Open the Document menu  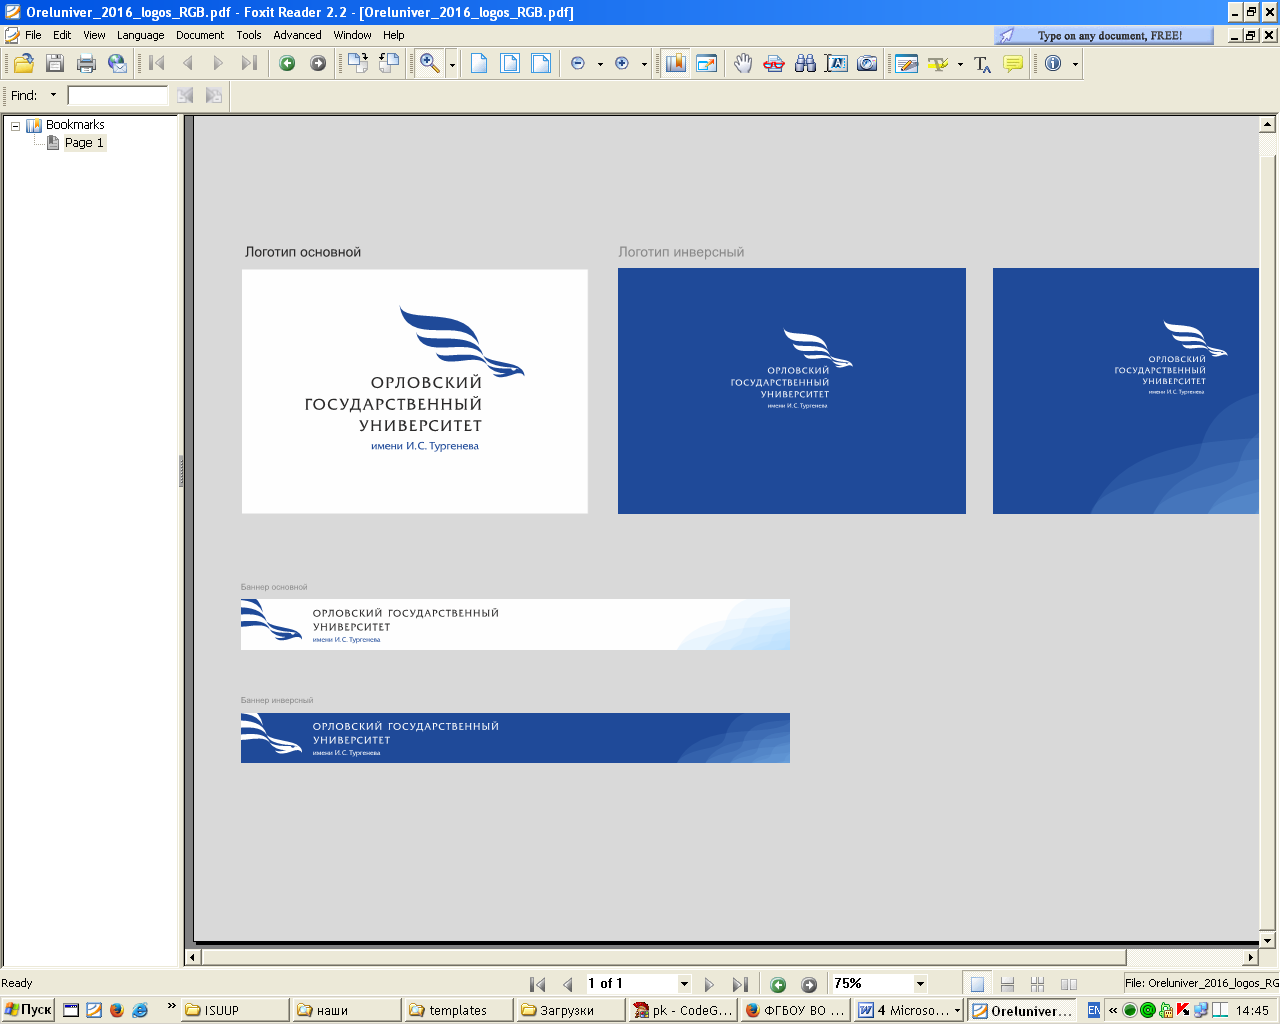200,35
